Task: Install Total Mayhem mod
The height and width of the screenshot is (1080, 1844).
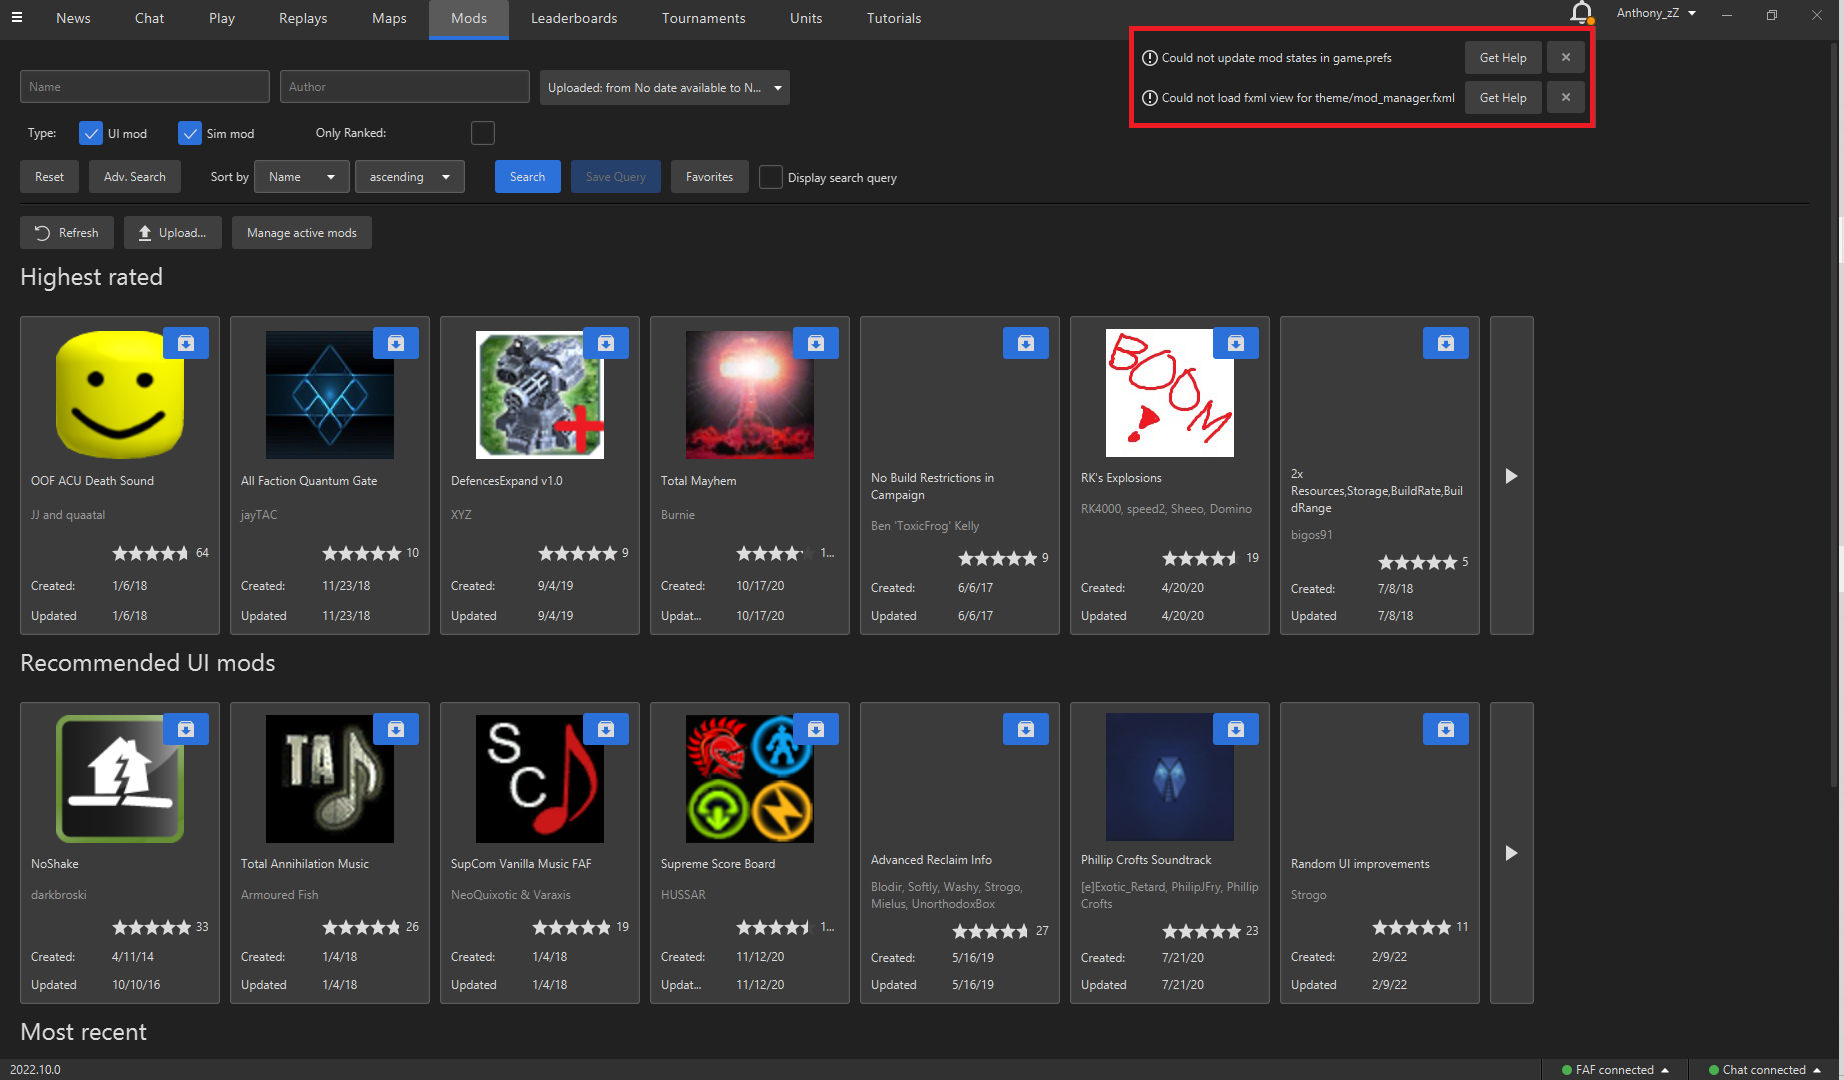Action: tap(816, 343)
